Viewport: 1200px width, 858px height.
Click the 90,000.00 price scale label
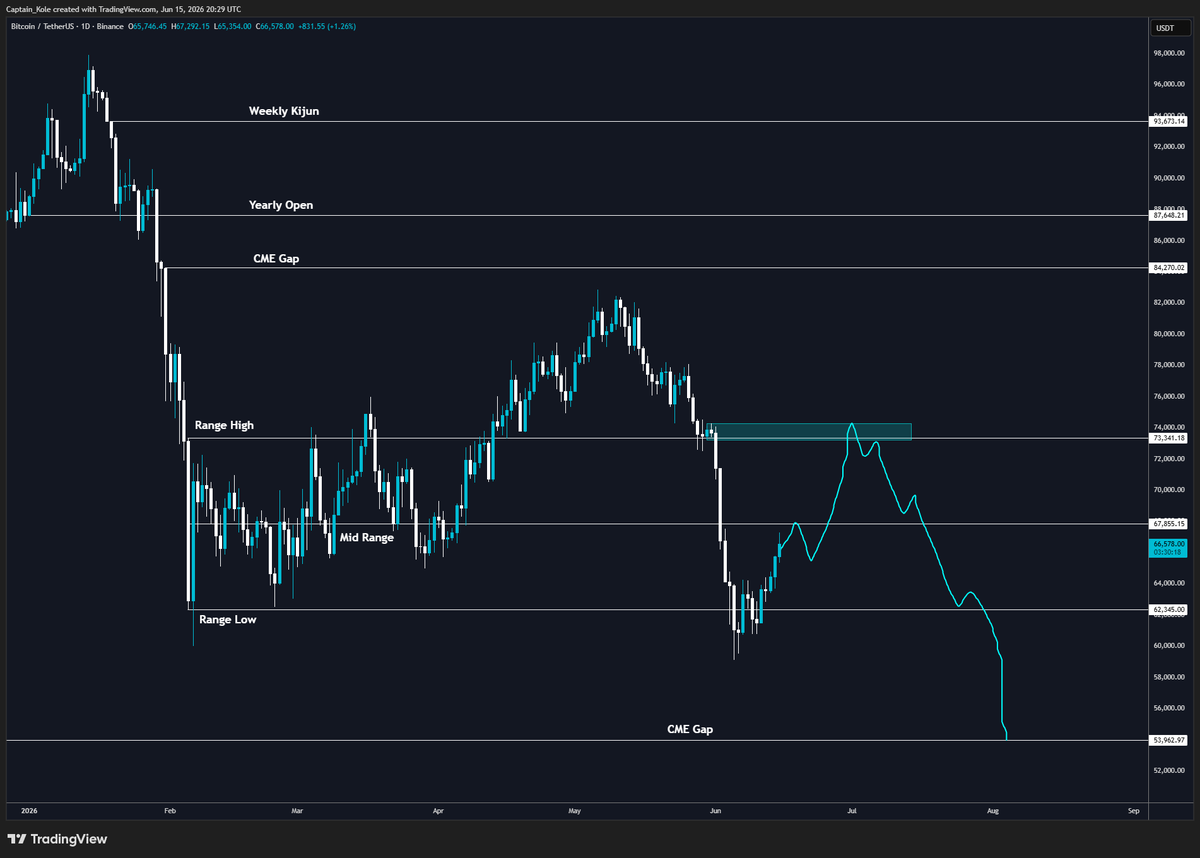(x=1170, y=178)
